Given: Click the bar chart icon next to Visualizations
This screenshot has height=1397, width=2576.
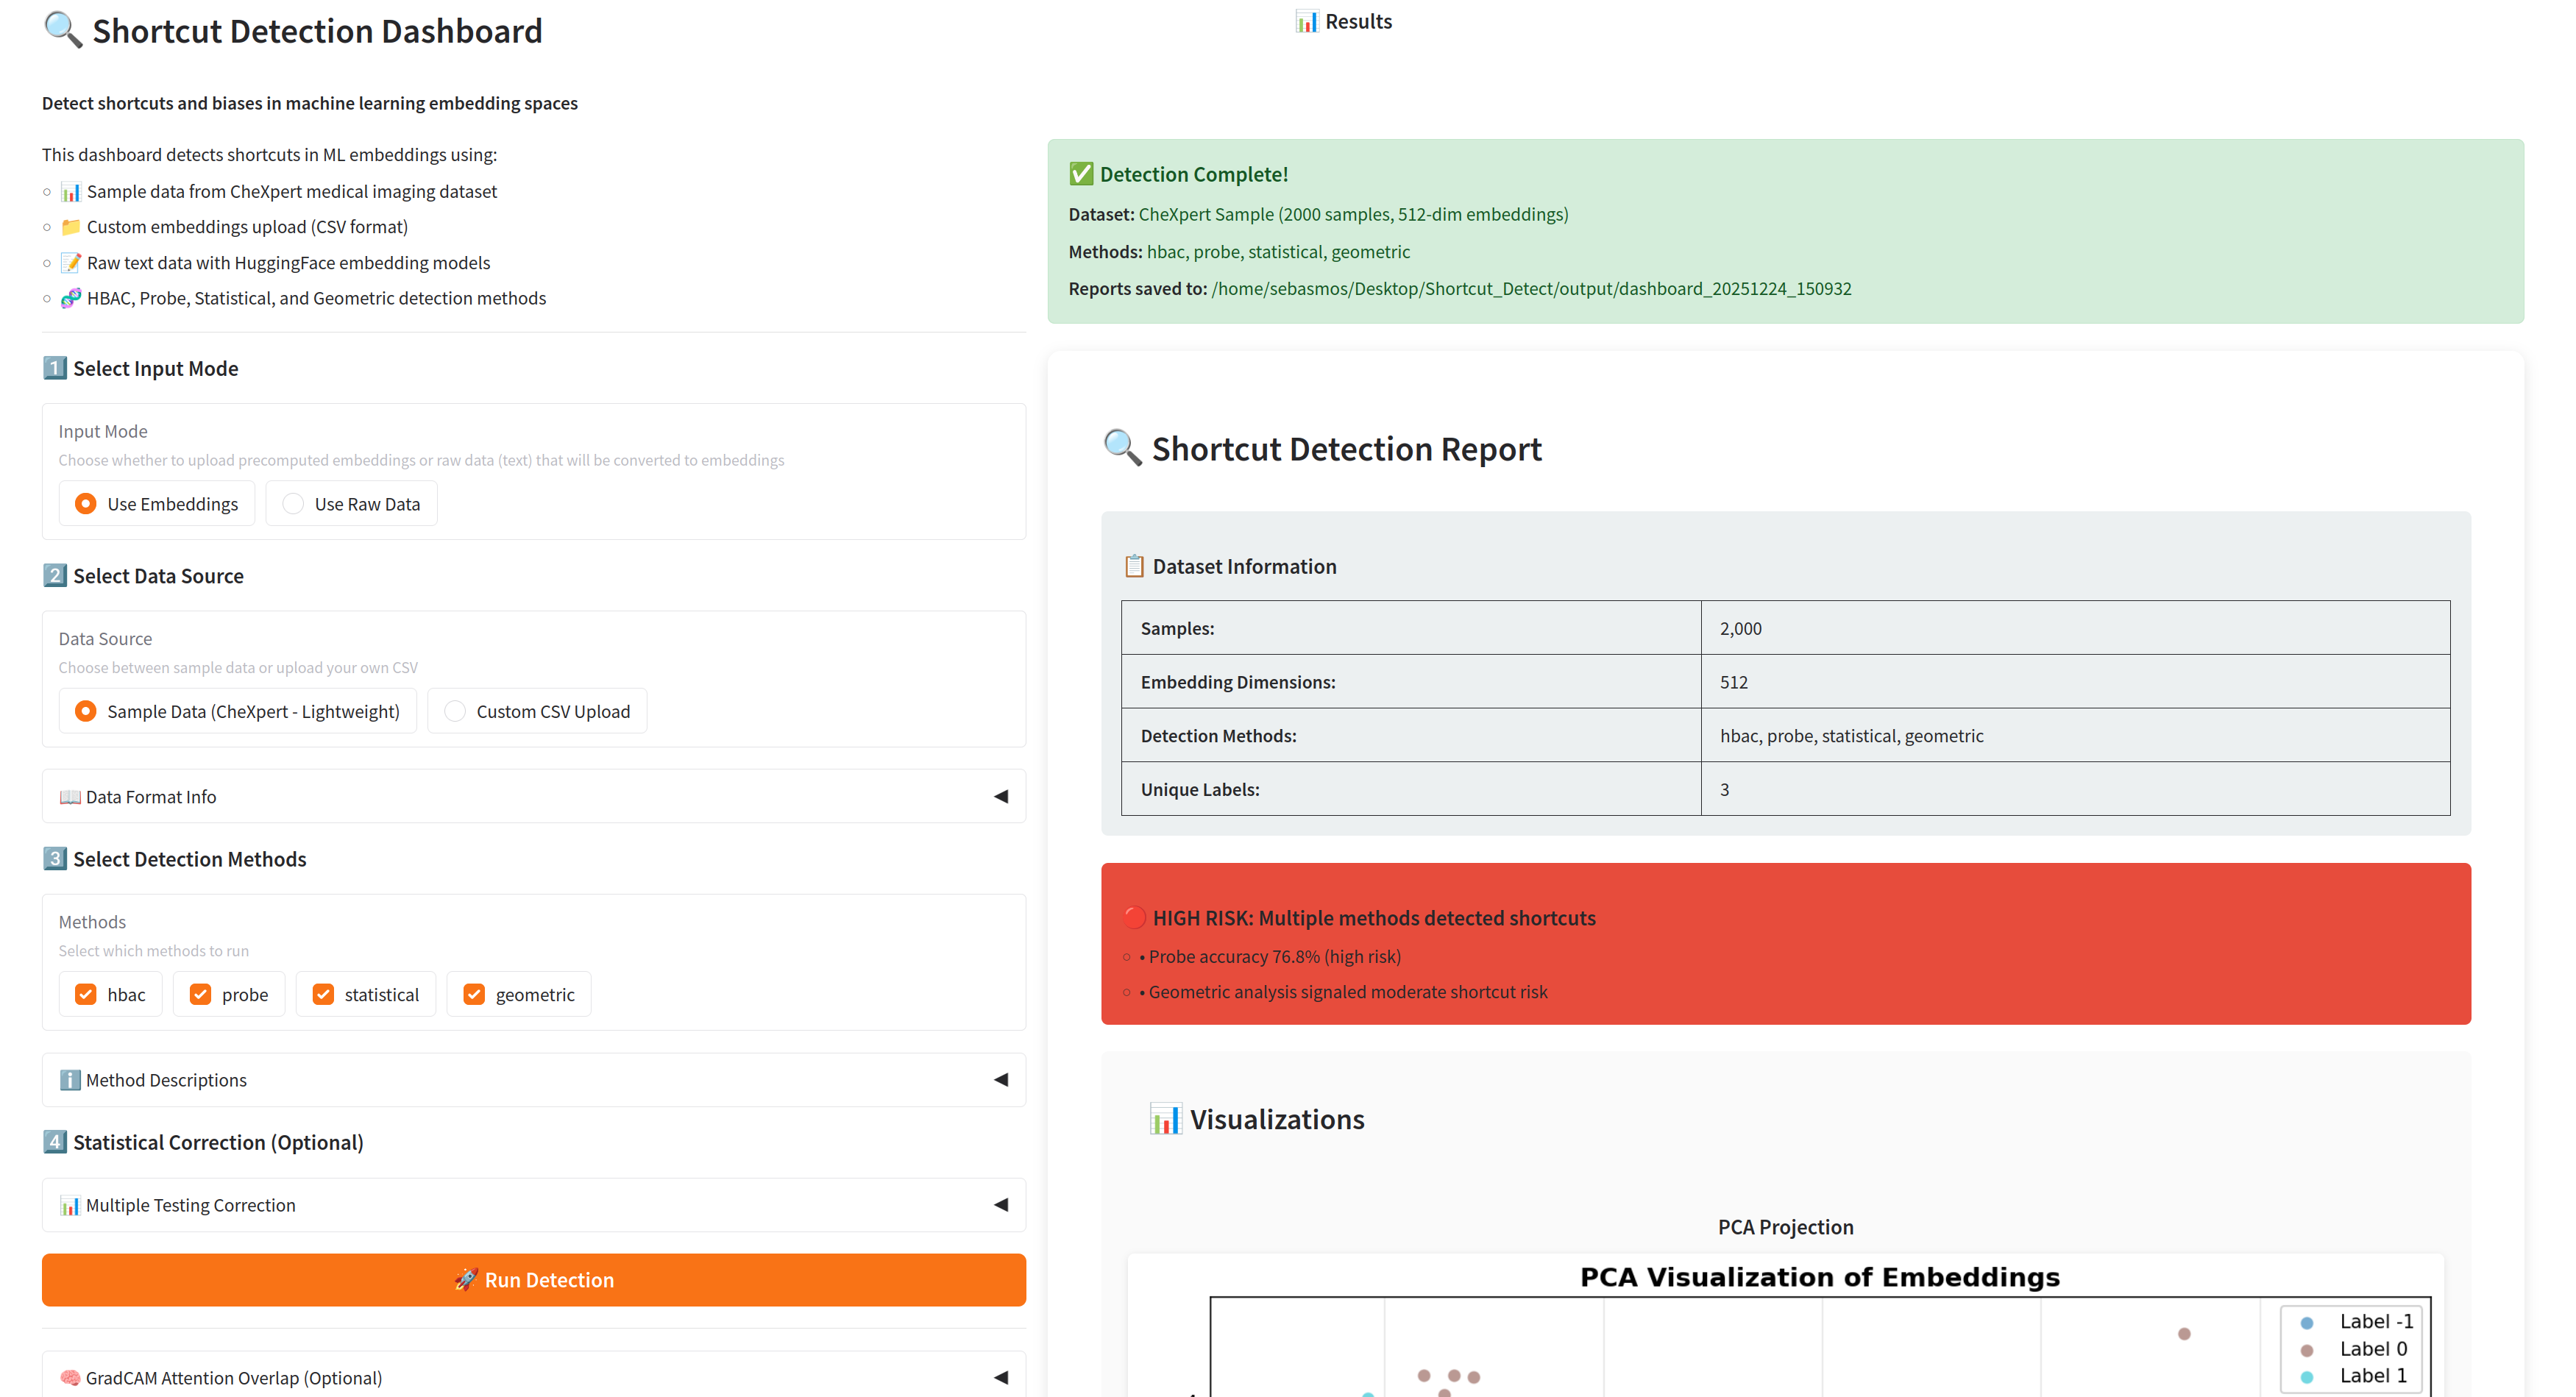Looking at the screenshot, I should coord(1166,1118).
